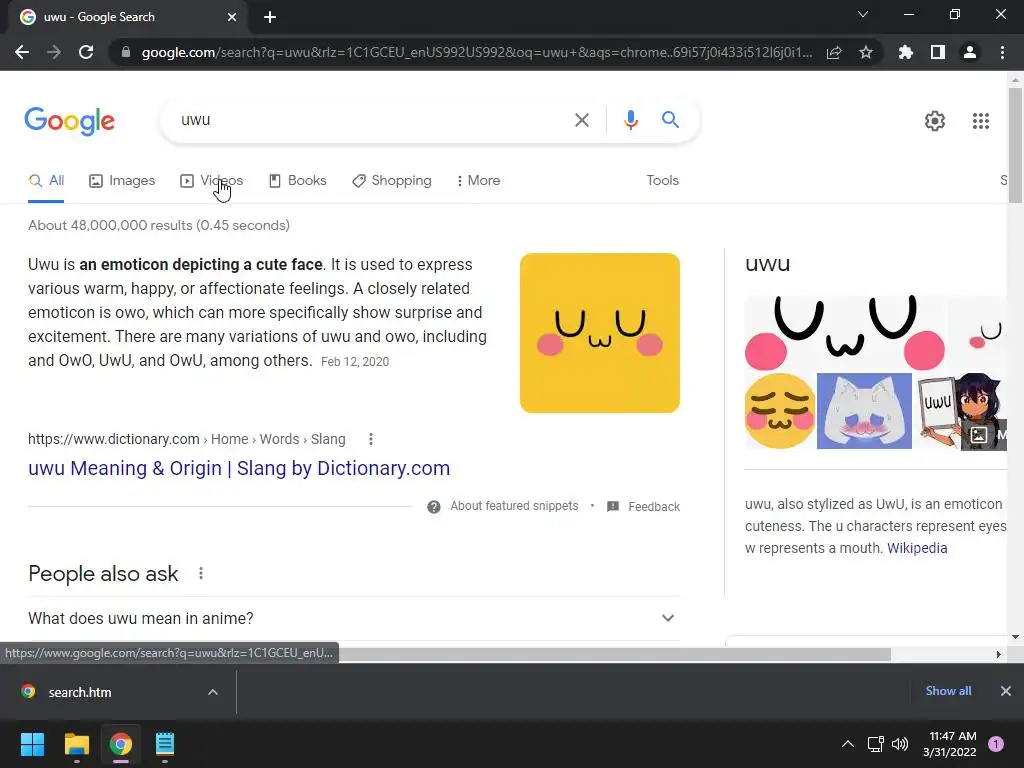Go forward with the browser forward arrow
This screenshot has height=768, width=1024.
pyautogui.click(x=54, y=52)
